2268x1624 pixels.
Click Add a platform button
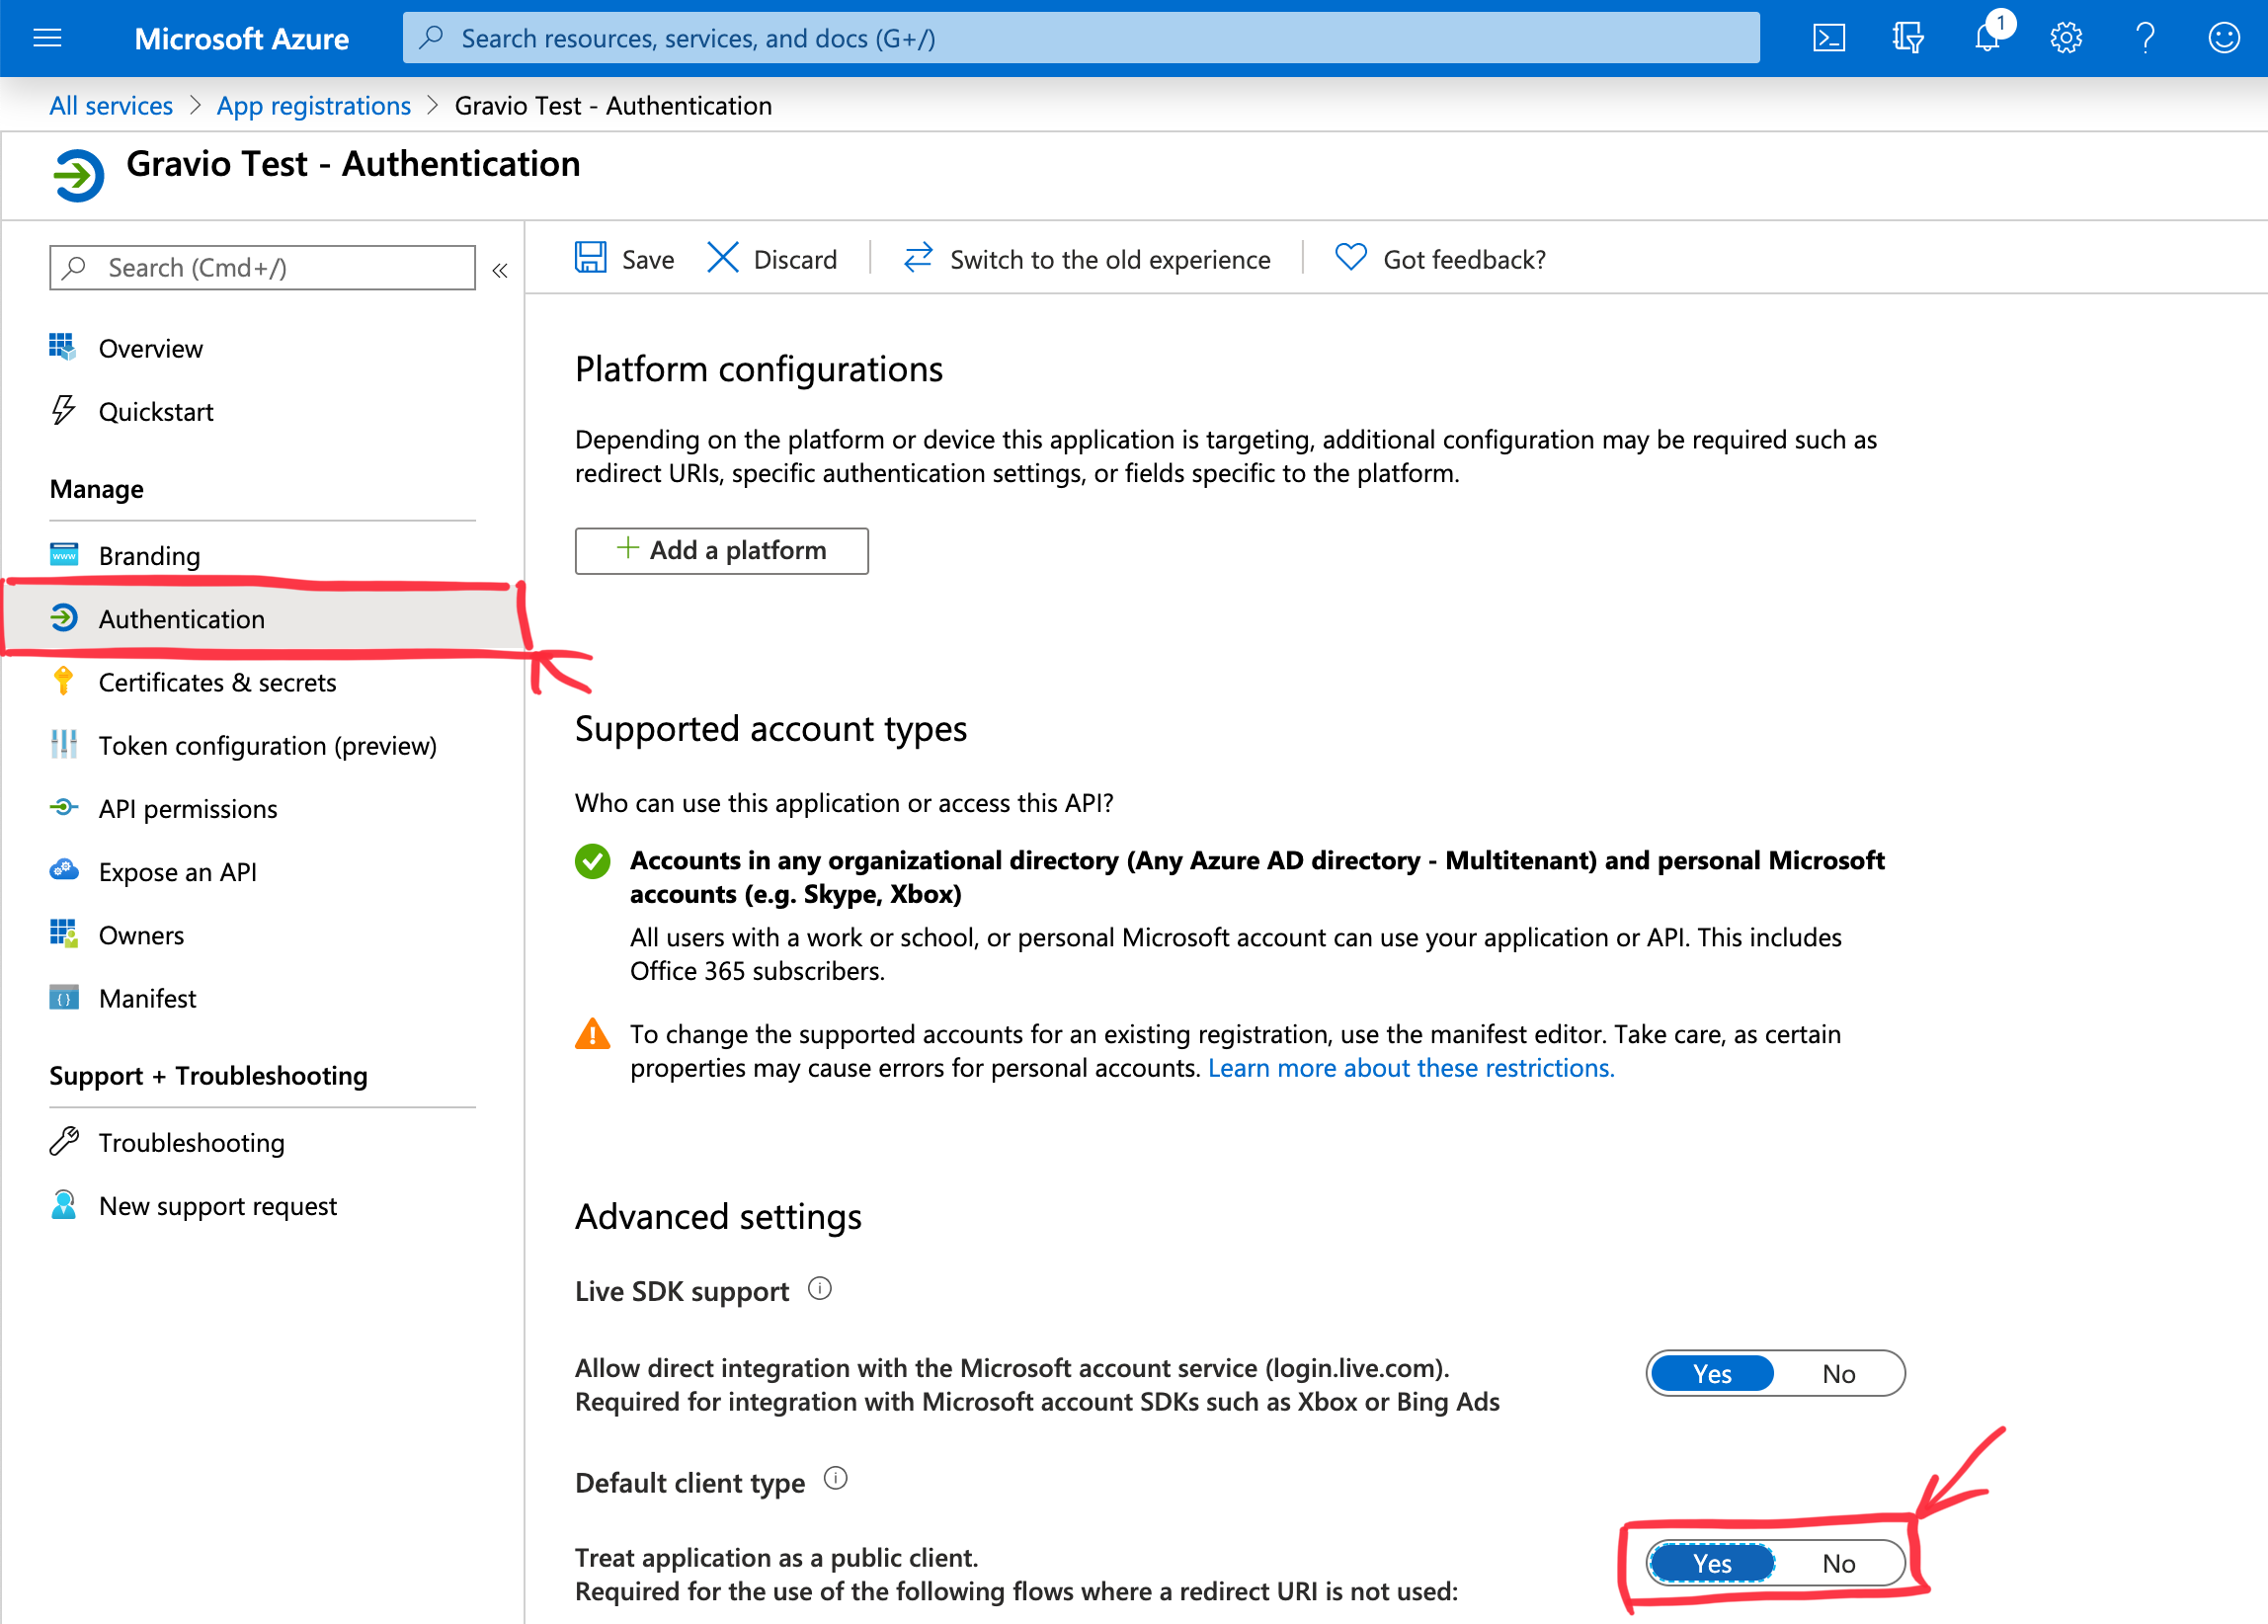721,550
